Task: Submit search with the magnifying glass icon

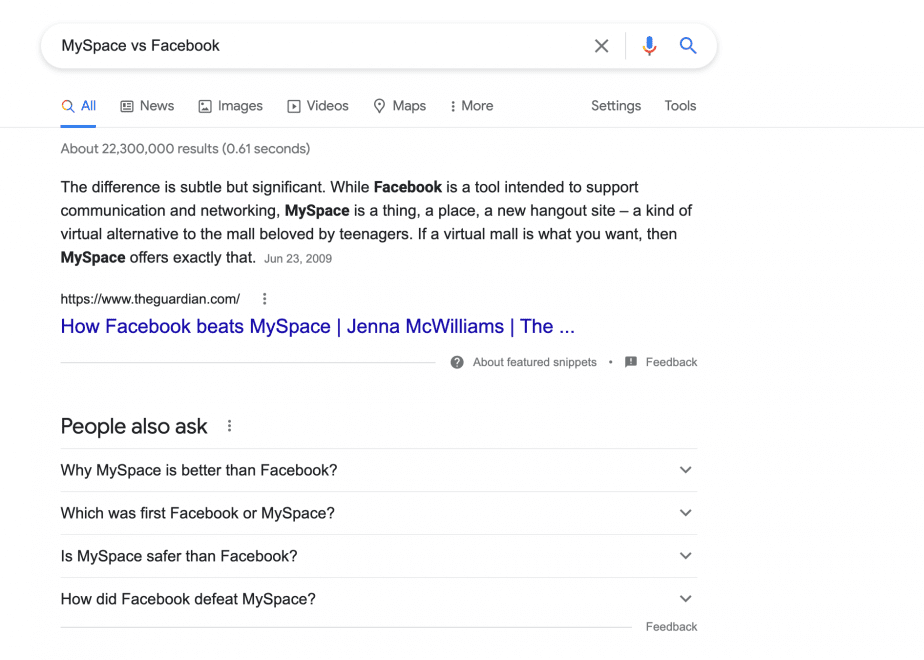Action: coord(688,45)
